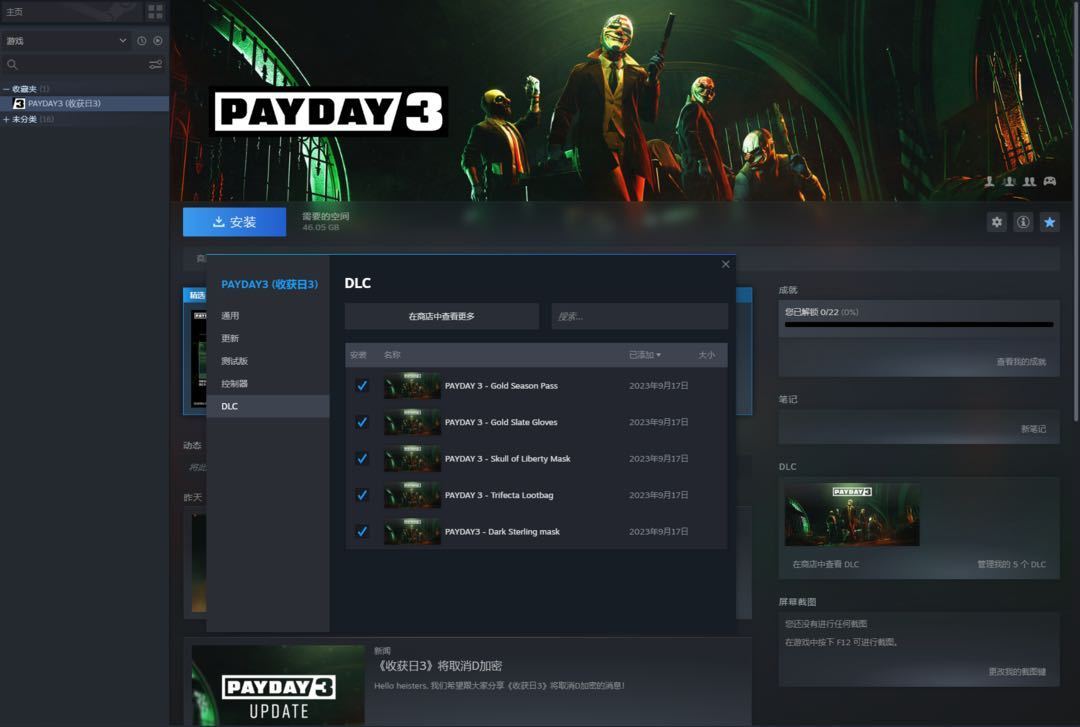Uncheck Skull of Liberty Mask checkbox
This screenshot has height=727, width=1080.
pos(362,459)
